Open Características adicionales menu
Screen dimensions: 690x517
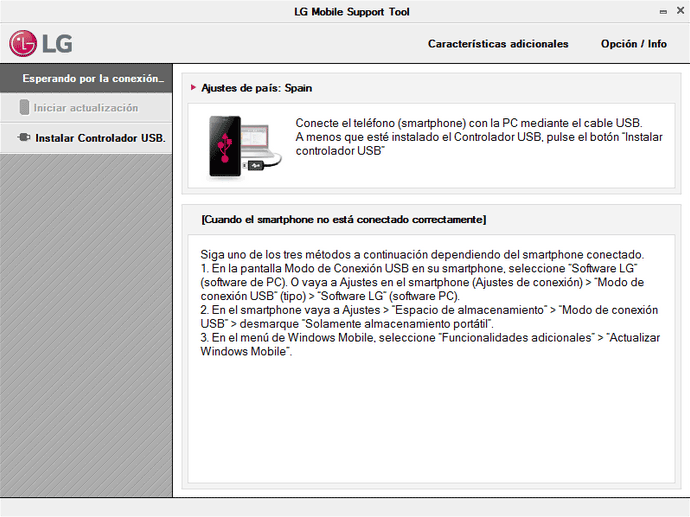498,44
